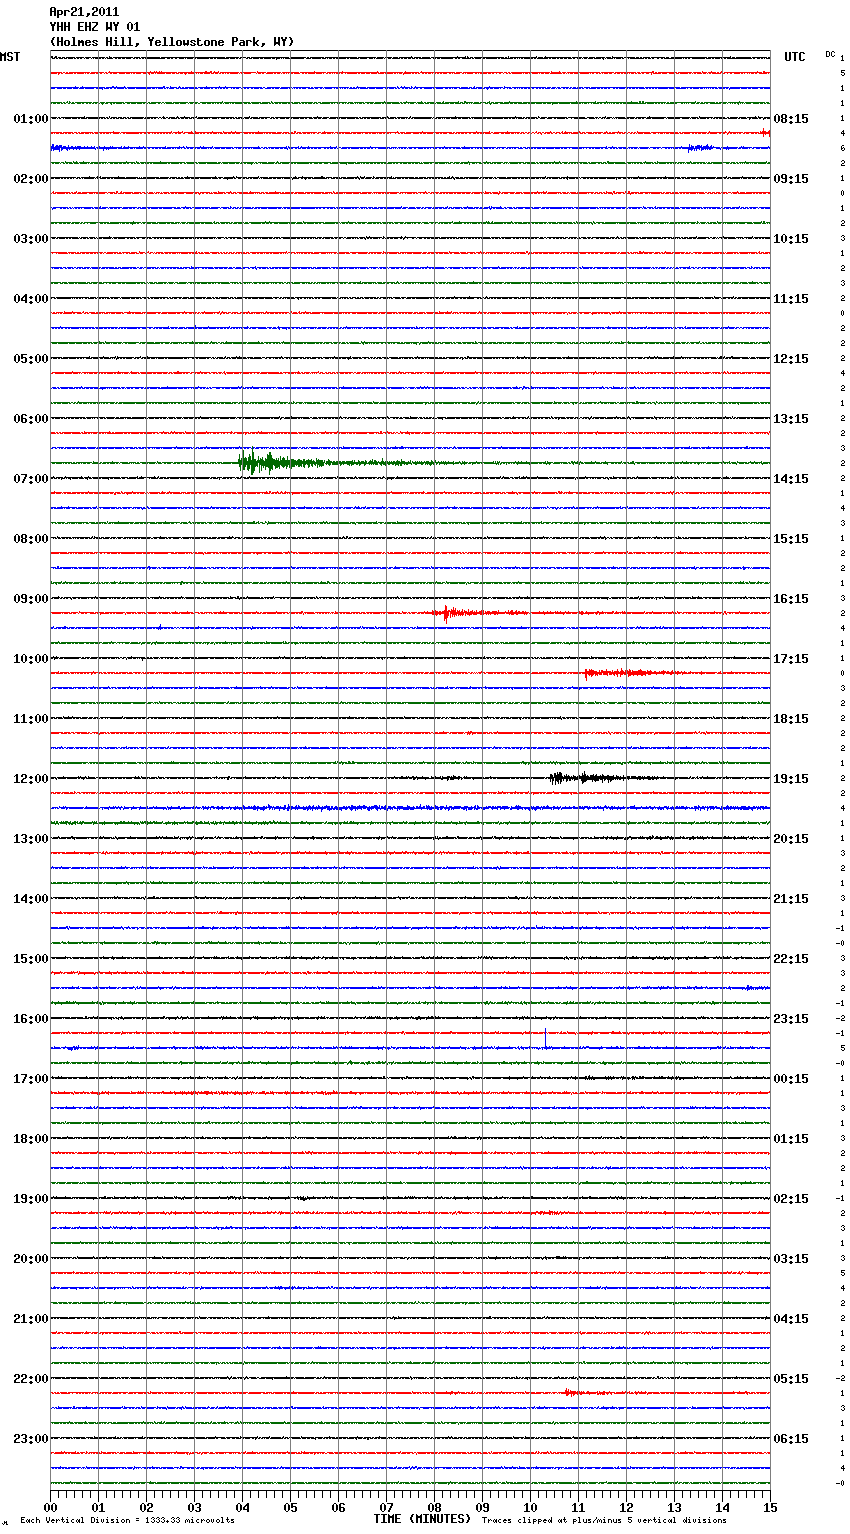Click the date label Apr21,2011
Screen dimensions: 850x1534
[x=84, y=12]
